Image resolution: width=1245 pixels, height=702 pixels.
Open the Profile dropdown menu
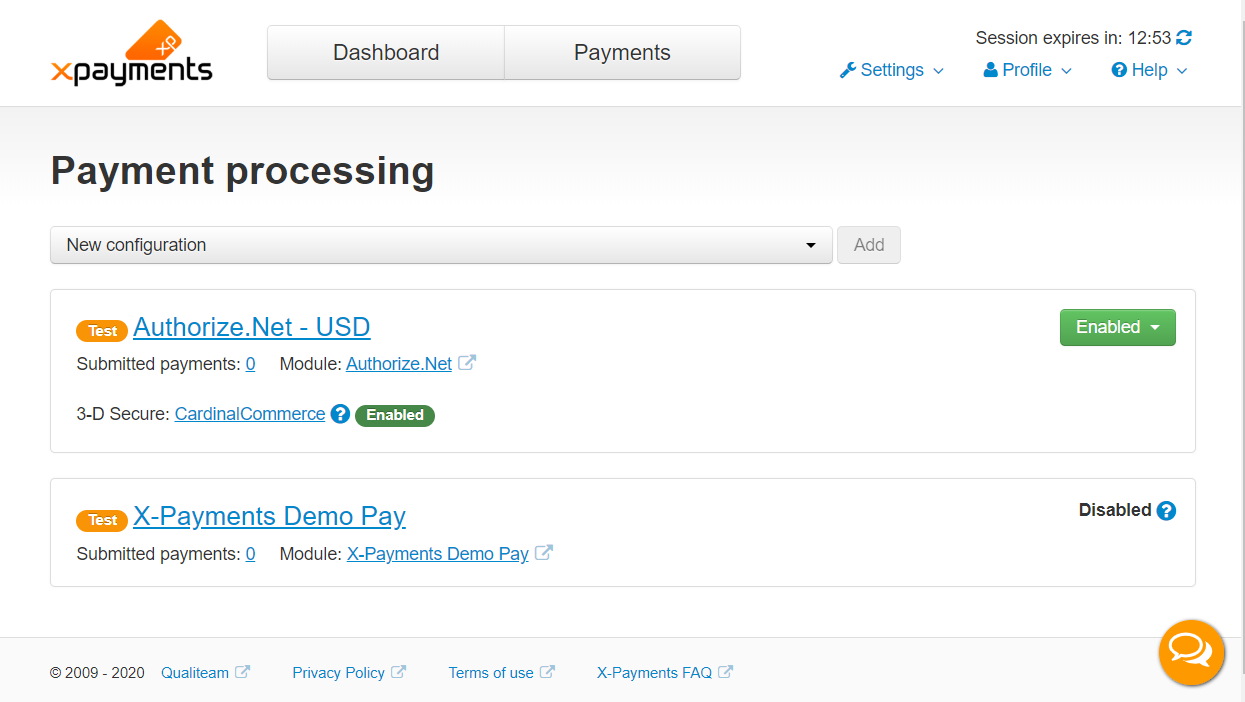[1027, 70]
